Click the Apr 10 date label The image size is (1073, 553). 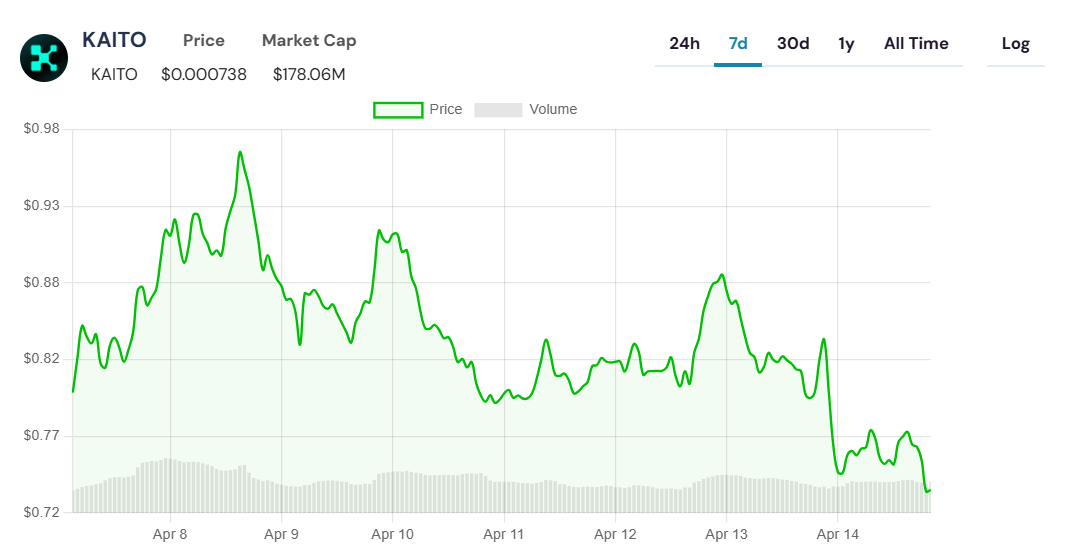click(392, 535)
